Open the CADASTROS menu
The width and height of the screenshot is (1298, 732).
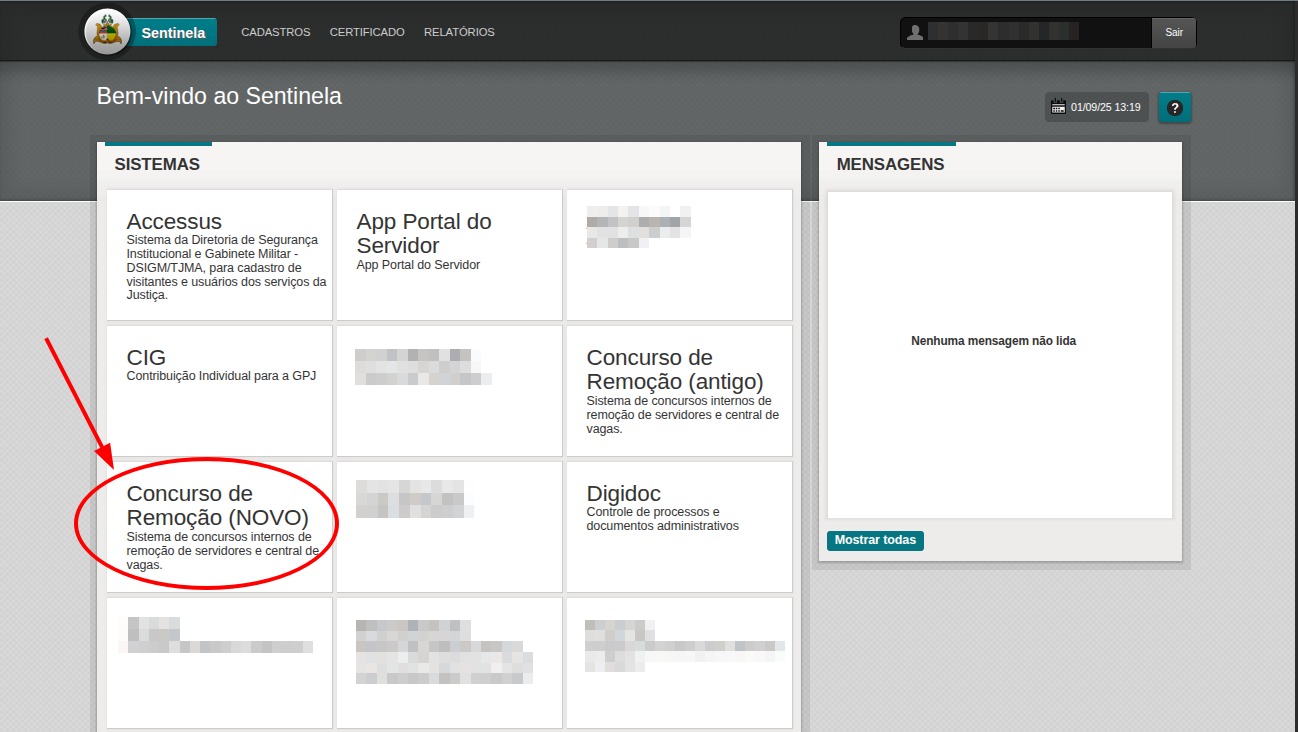tap(275, 32)
